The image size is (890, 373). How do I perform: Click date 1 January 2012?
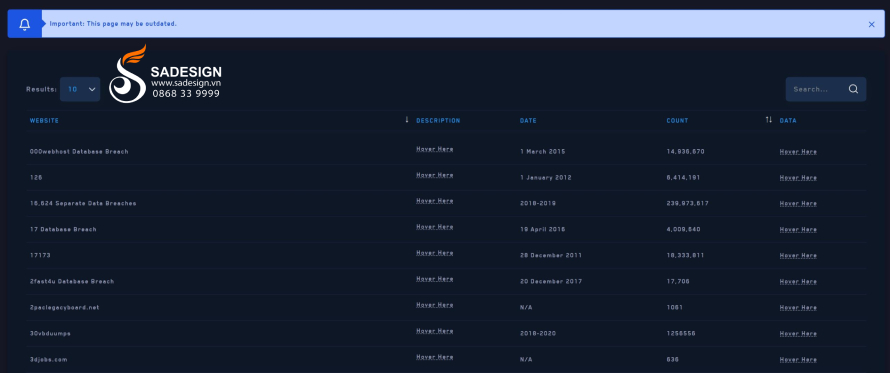545,178
